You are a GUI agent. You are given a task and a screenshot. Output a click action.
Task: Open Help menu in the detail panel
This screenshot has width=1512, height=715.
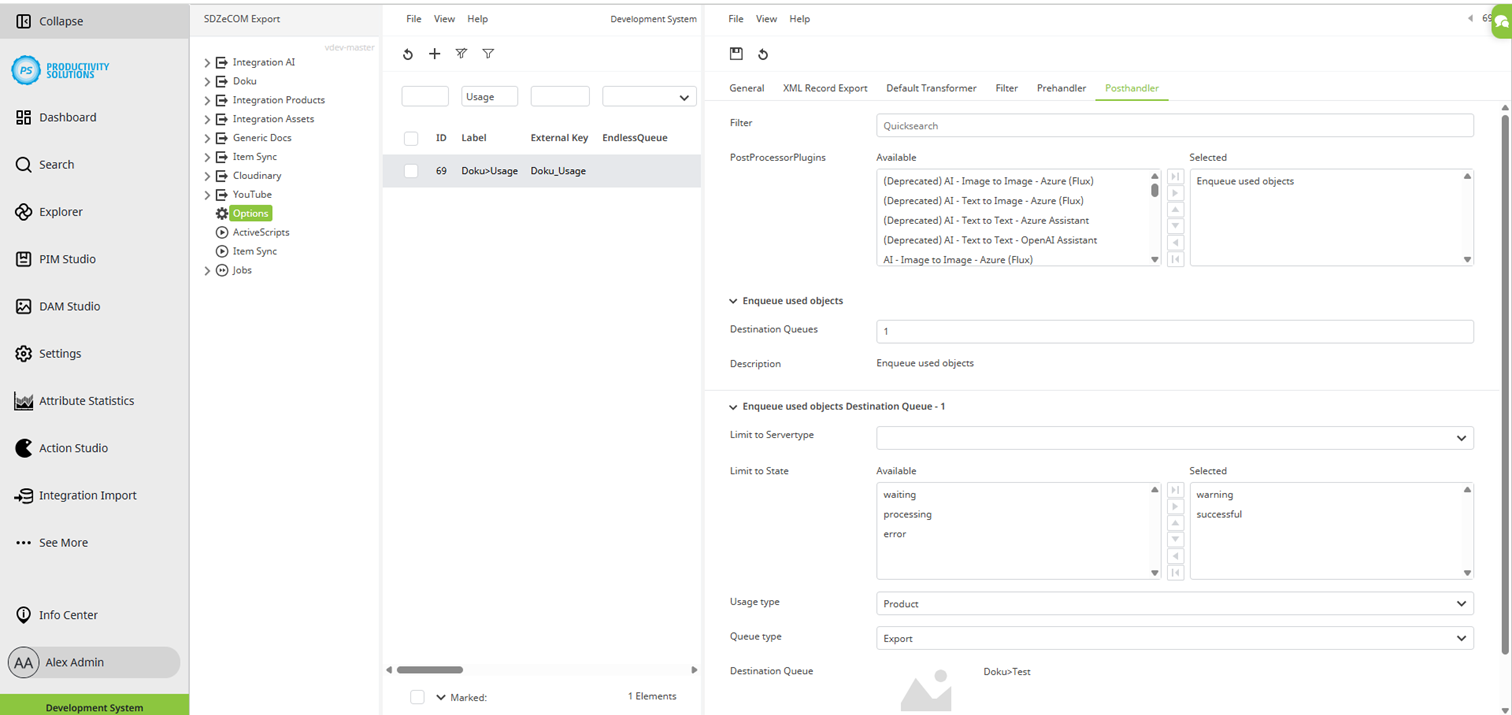(799, 19)
